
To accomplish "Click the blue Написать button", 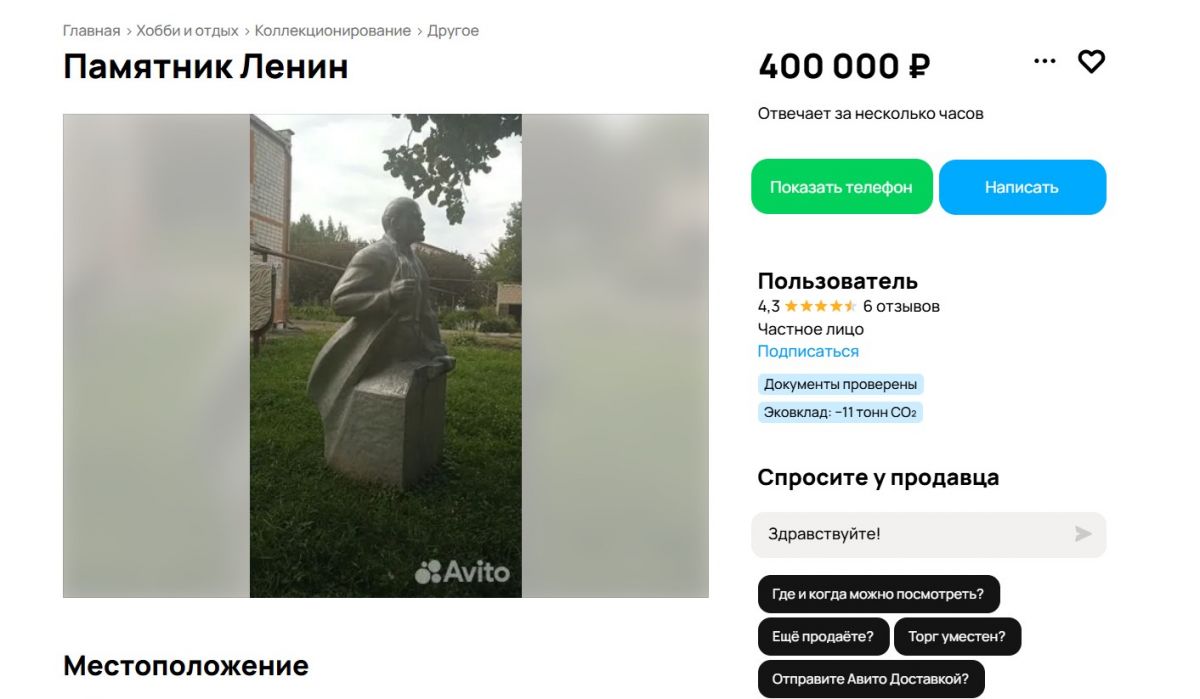I will [x=1022, y=187].
